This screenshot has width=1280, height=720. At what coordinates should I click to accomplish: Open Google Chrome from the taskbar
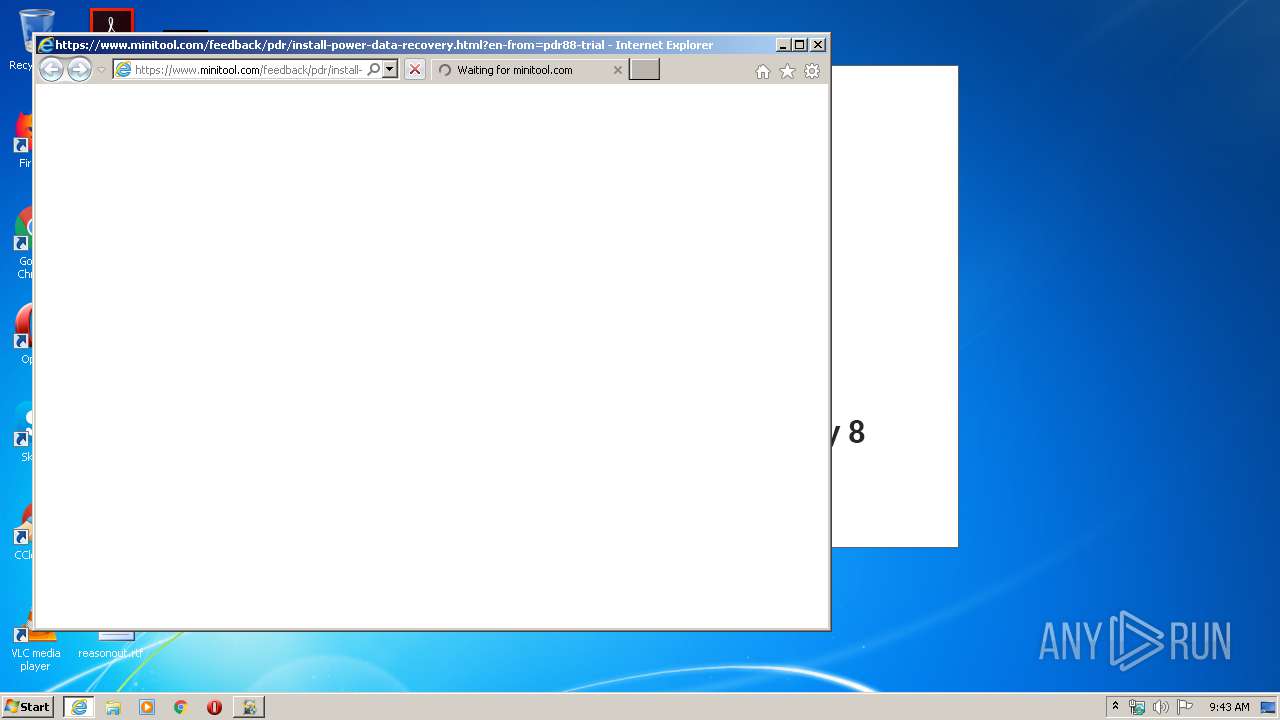click(181, 707)
